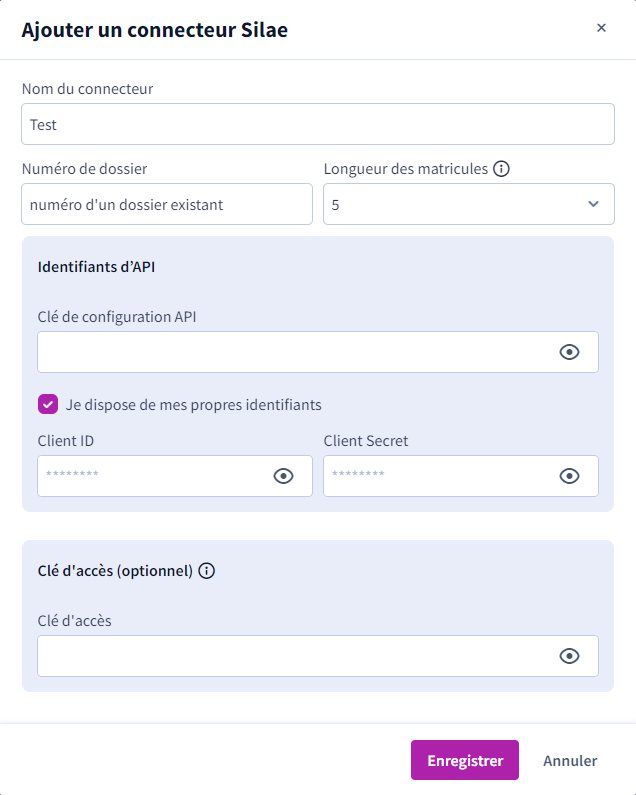Open info icon beside Clé d'accès (optionnel)
The image size is (636, 795).
coord(206,570)
